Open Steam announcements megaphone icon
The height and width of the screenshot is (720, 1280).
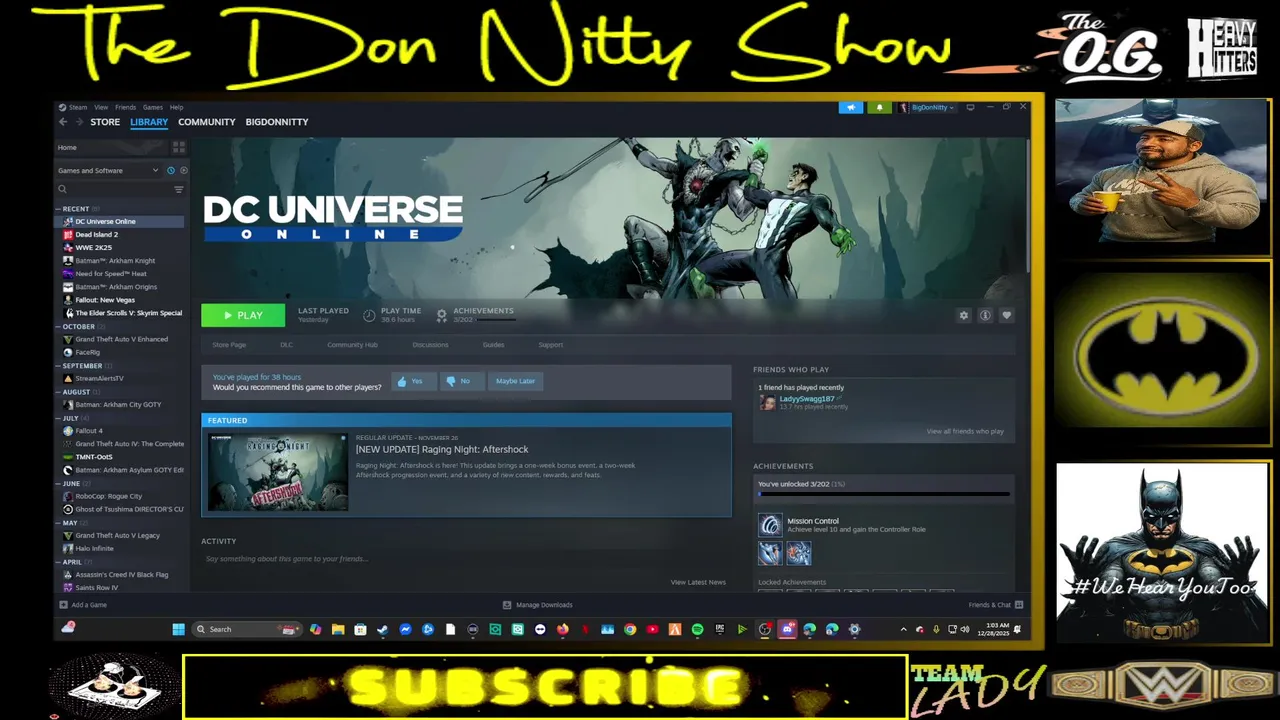[851, 107]
